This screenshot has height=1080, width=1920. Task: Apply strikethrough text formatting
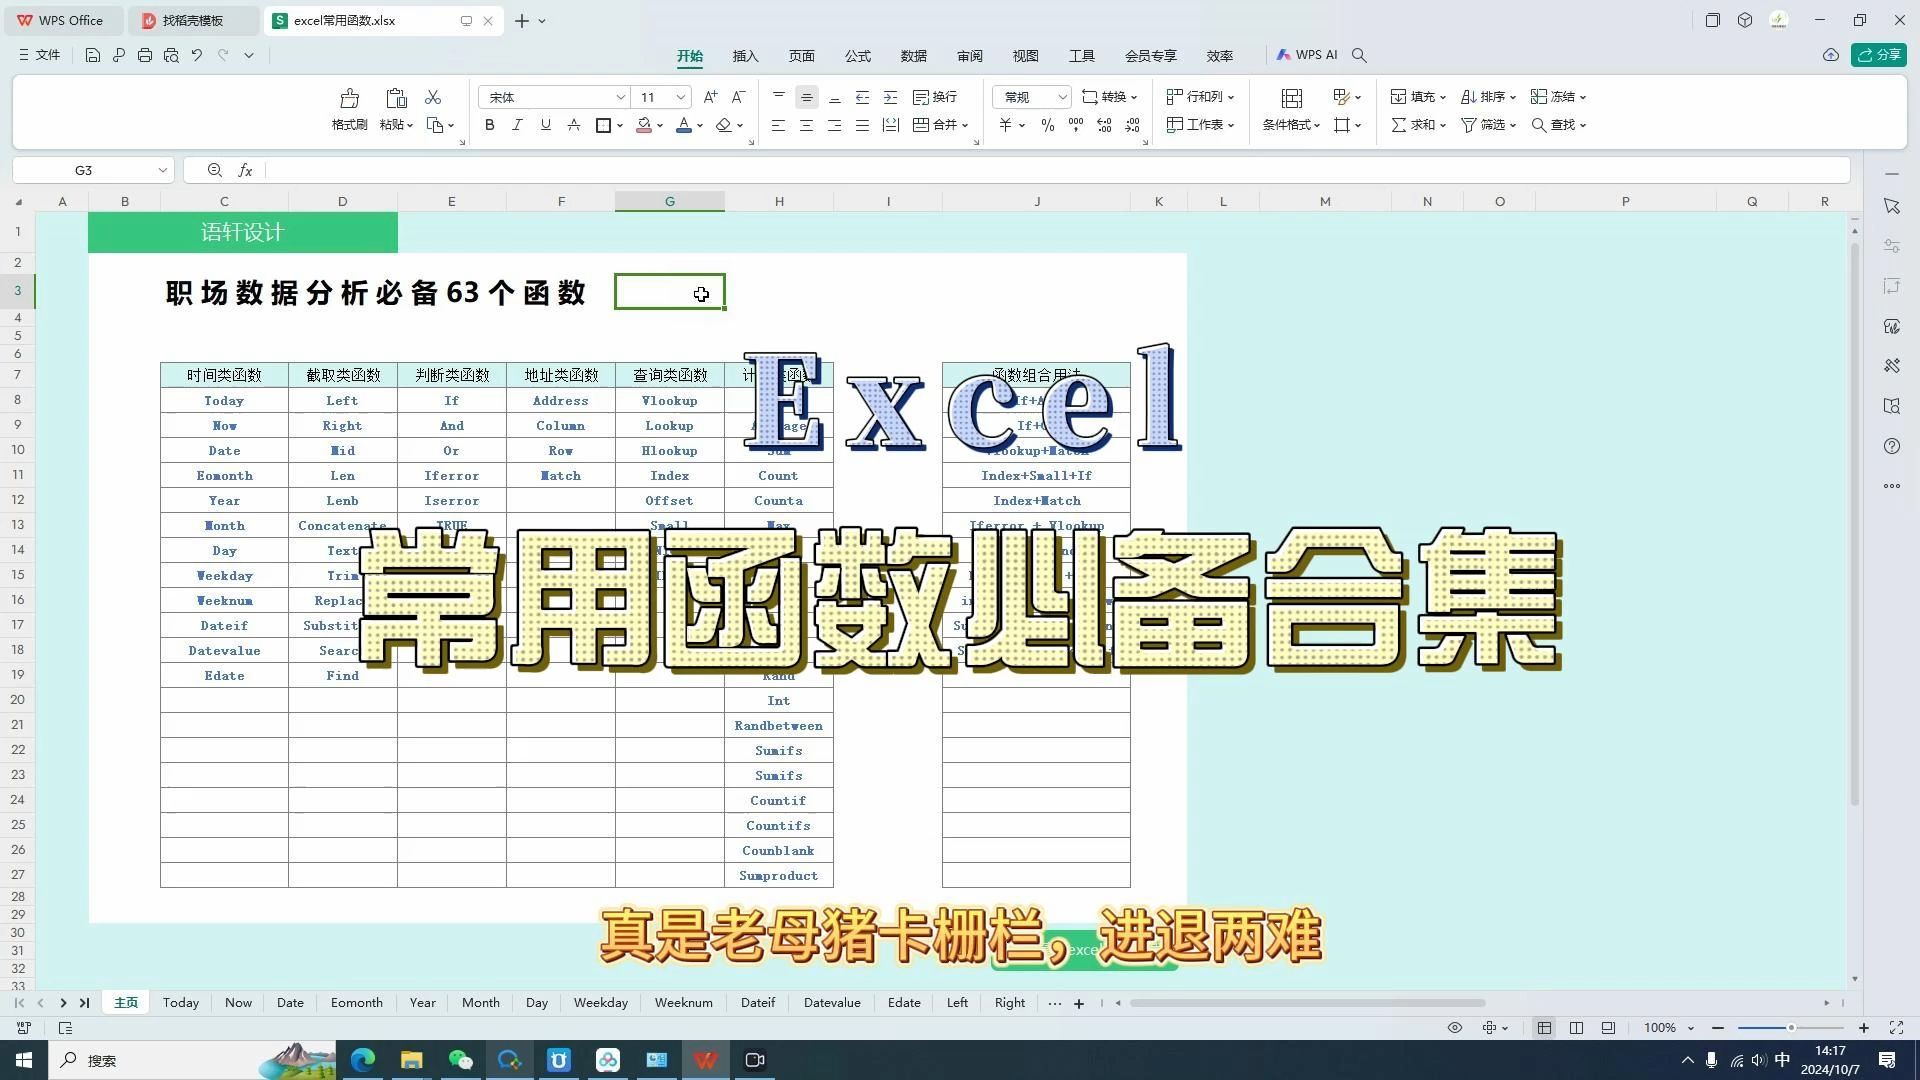(574, 125)
